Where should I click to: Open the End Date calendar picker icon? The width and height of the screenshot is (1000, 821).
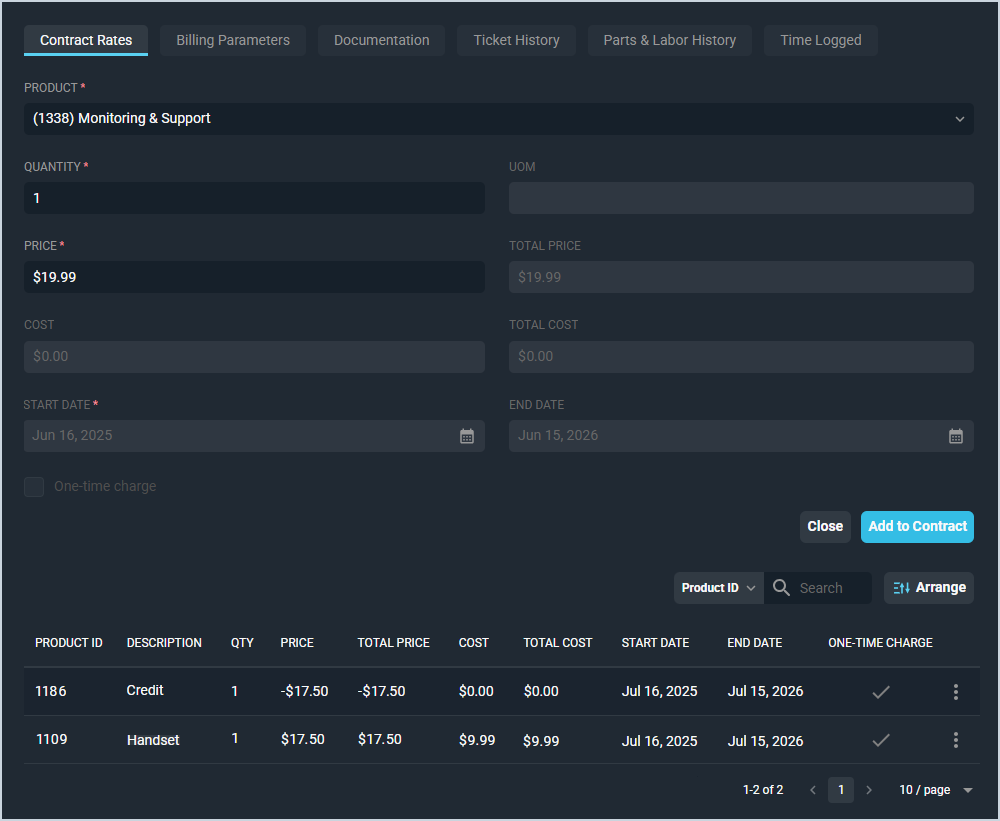pos(955,436)
